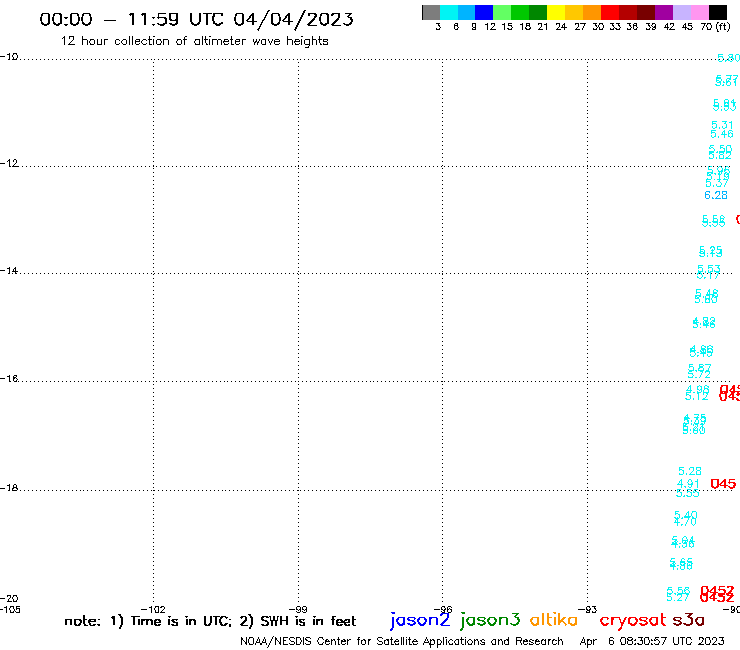Select the gold swatch next to yellow

point(574,12)
